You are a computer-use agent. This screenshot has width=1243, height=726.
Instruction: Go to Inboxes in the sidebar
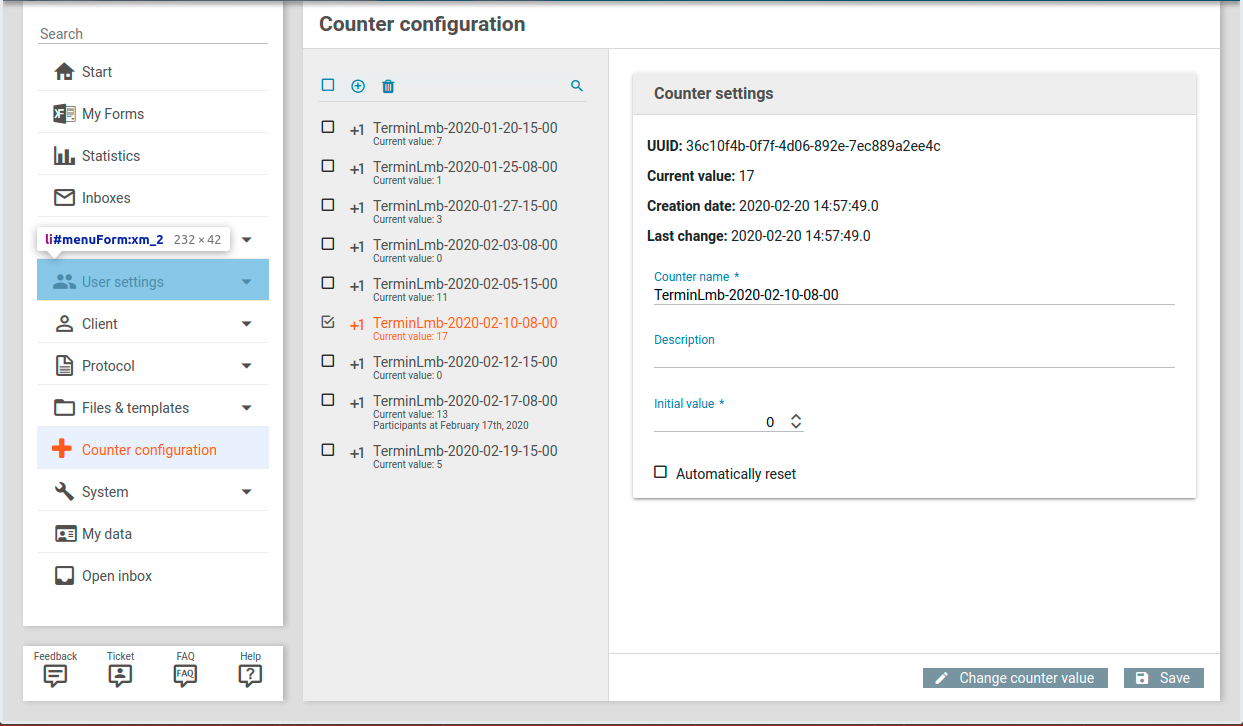(x=106, y=198)
